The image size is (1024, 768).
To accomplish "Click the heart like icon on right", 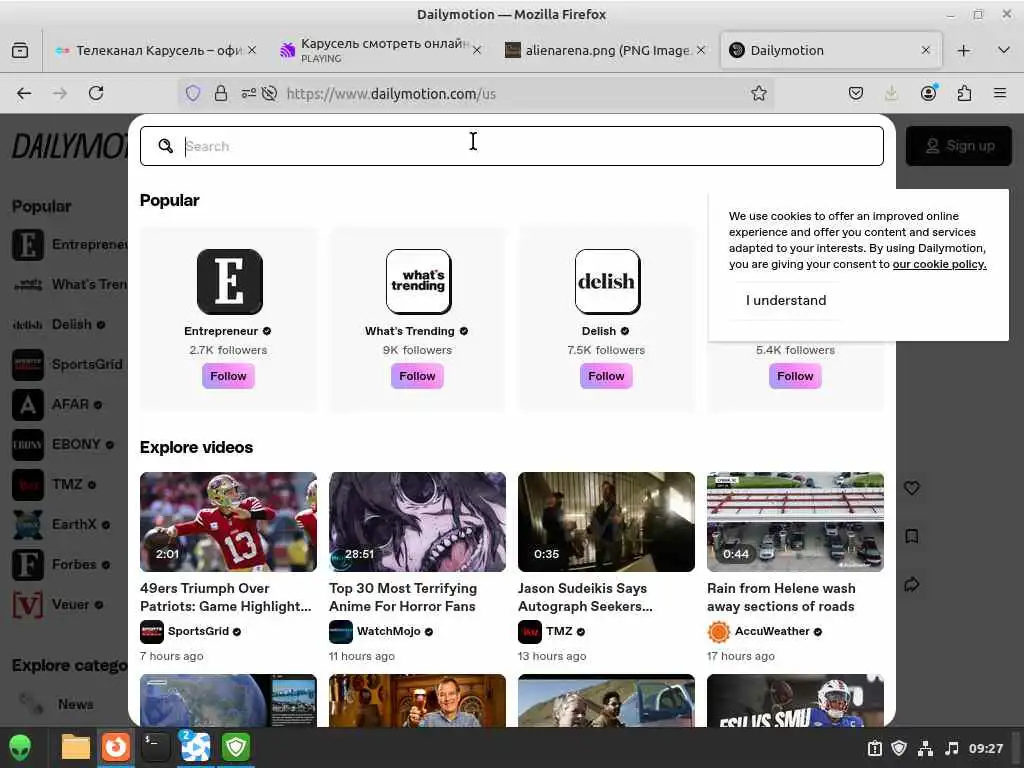I will click(912, 488).
